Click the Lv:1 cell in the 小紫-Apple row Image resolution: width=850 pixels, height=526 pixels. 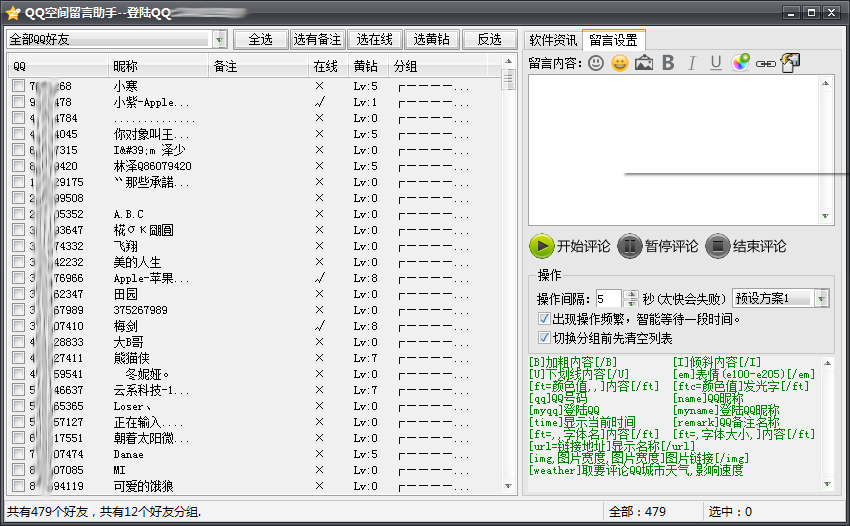coord(365,102)
